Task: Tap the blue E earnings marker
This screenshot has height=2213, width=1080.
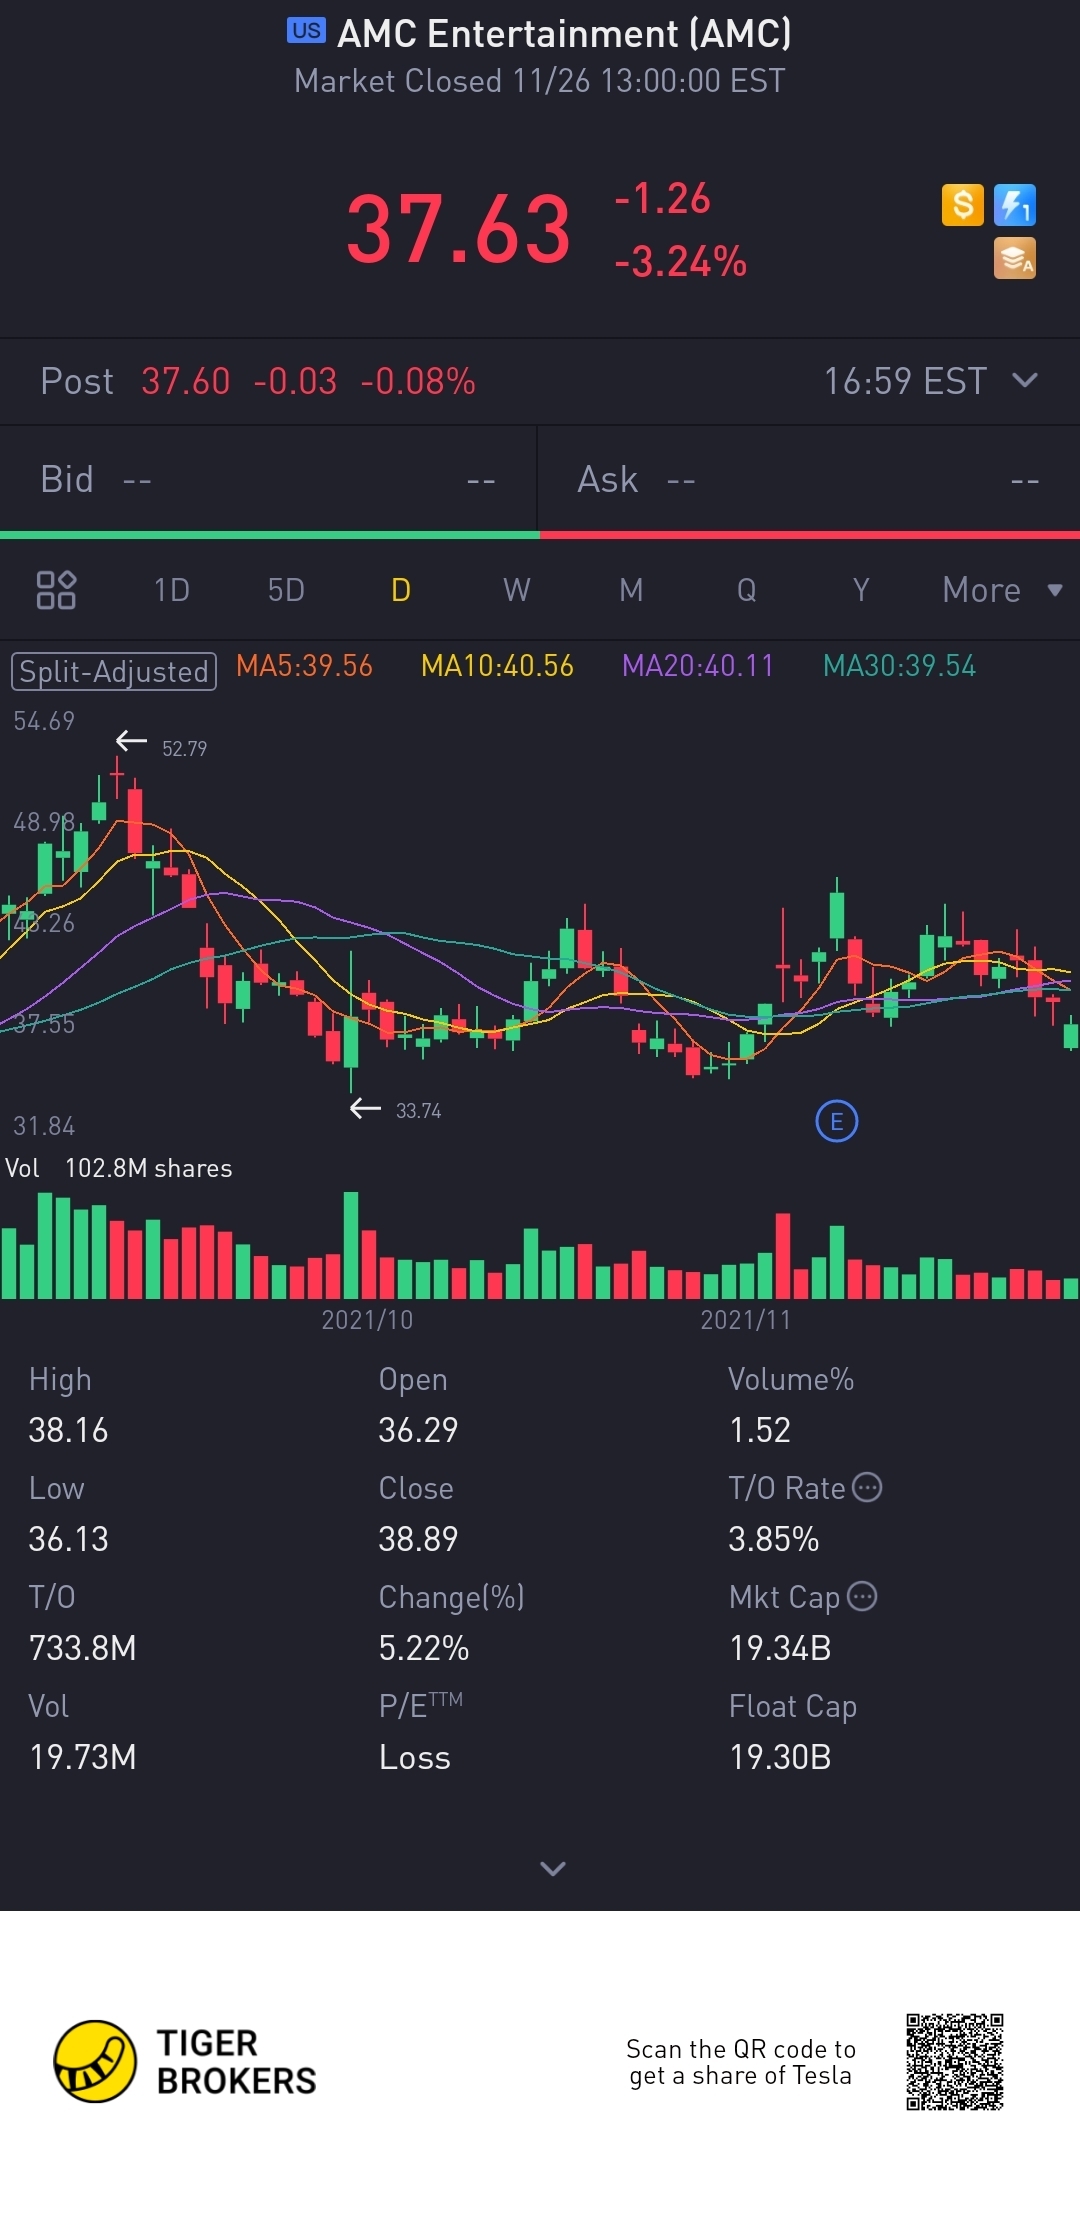Action: pos(837,1121)
